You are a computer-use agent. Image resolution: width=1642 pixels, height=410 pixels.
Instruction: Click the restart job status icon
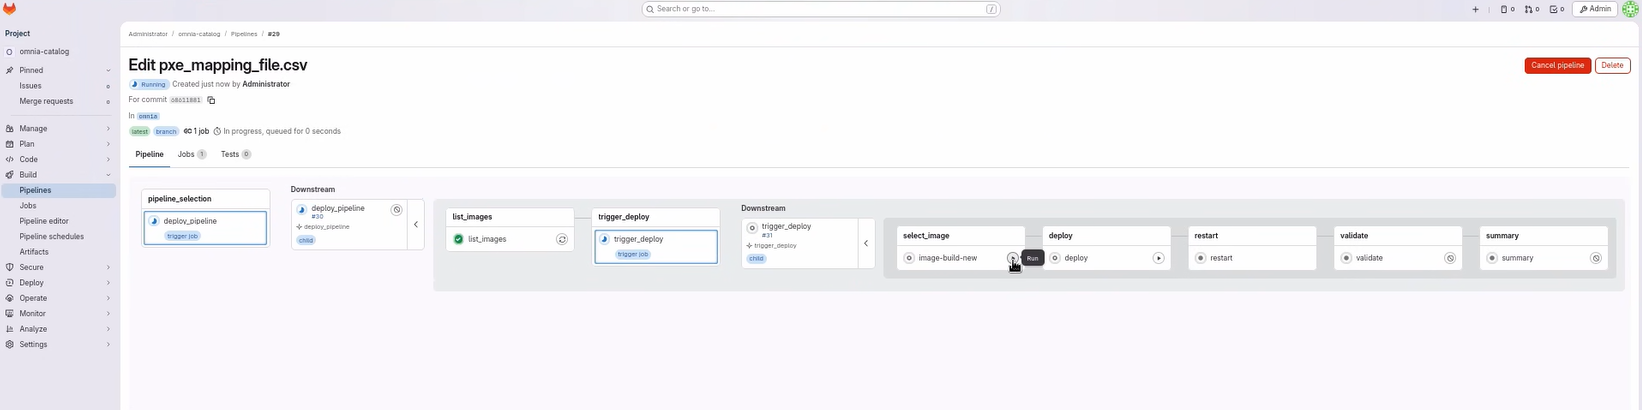1200,258
